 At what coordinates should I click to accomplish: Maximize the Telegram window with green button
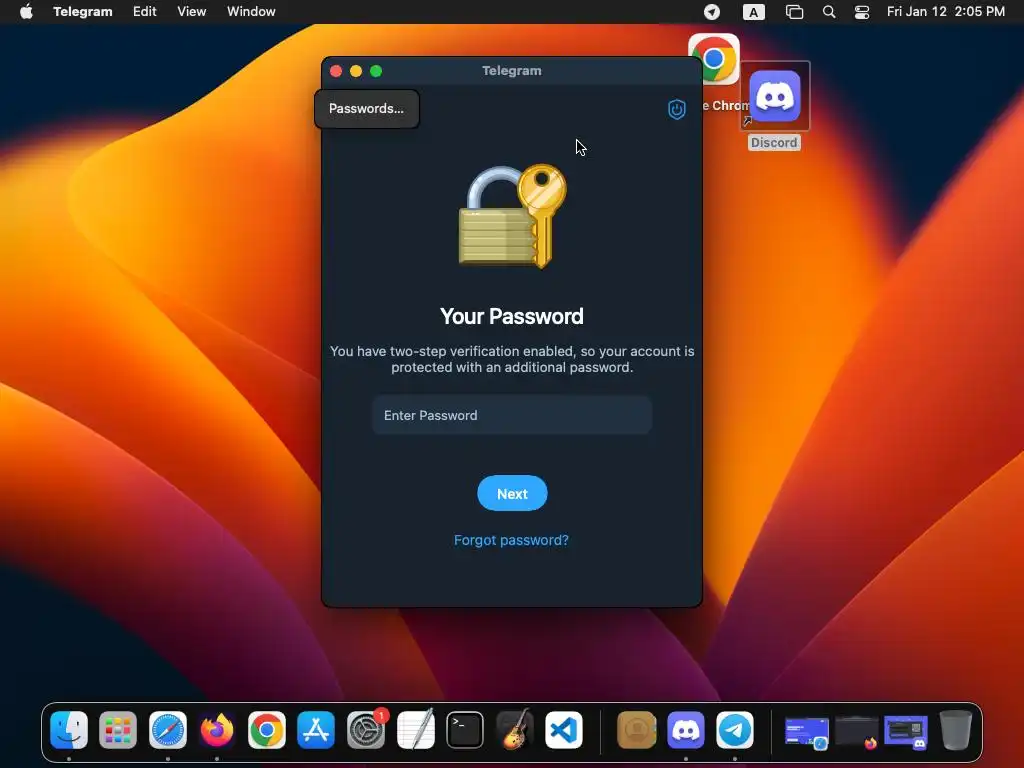point(376,71)
